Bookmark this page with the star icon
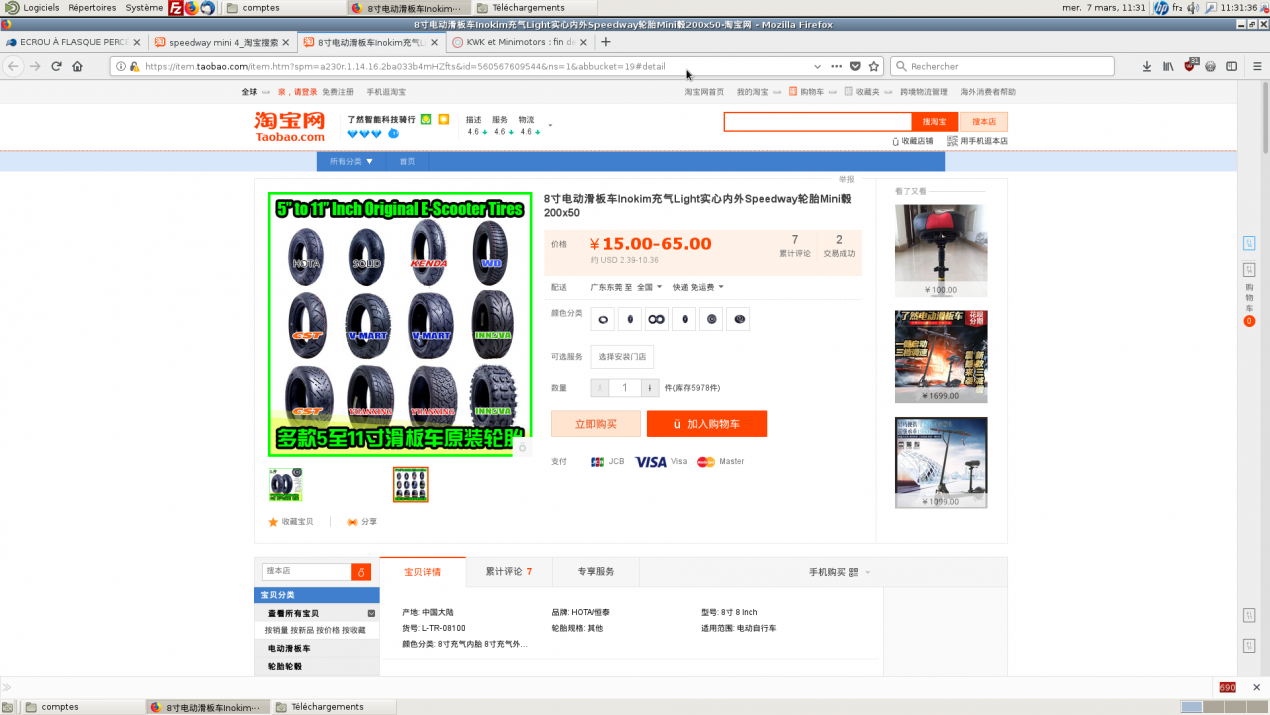This screenshot has width=1270, height=715. pyautogui.click(x=874, y=66)
